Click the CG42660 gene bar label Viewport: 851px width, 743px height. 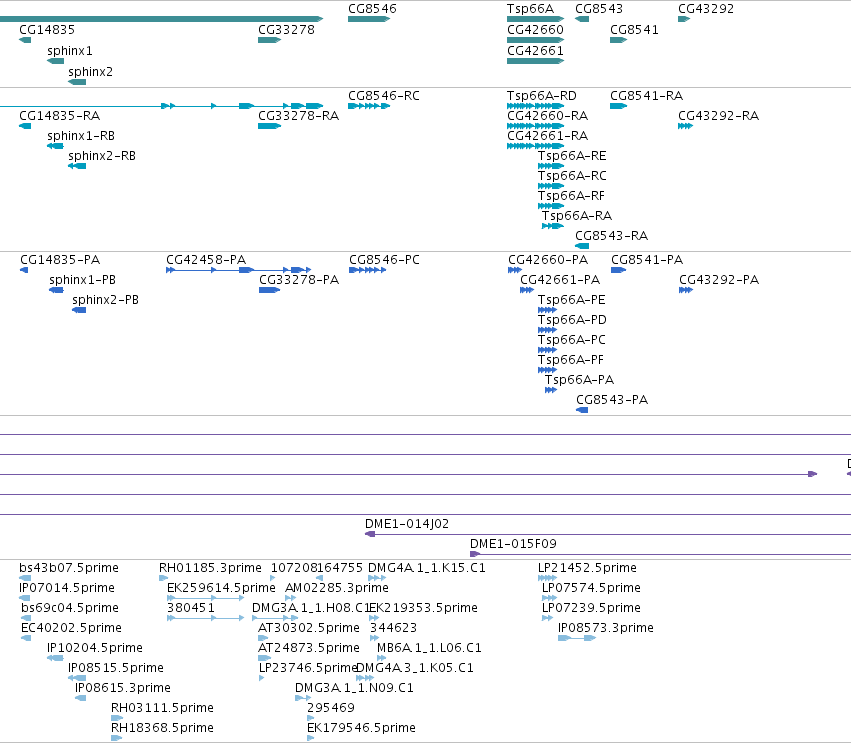535,30
